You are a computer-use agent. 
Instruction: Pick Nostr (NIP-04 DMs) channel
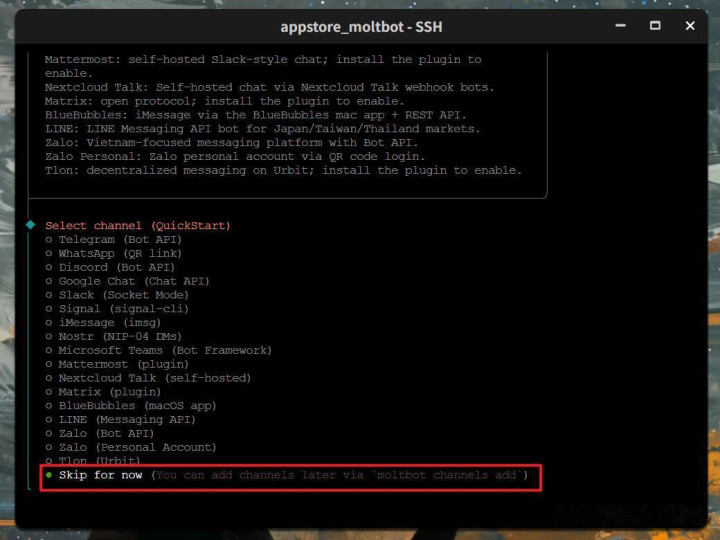click(x=113, y=337)
